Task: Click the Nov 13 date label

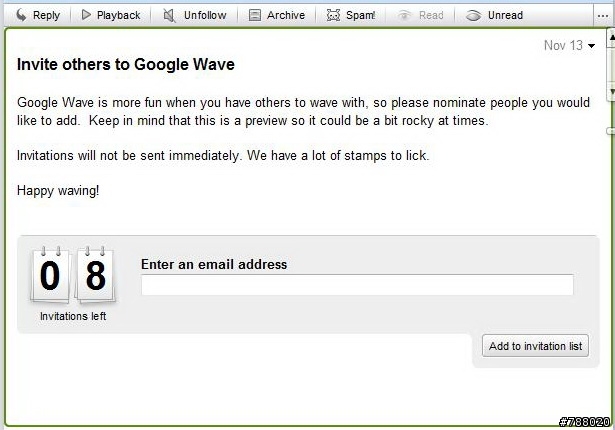Action: (x=563, y=46)
